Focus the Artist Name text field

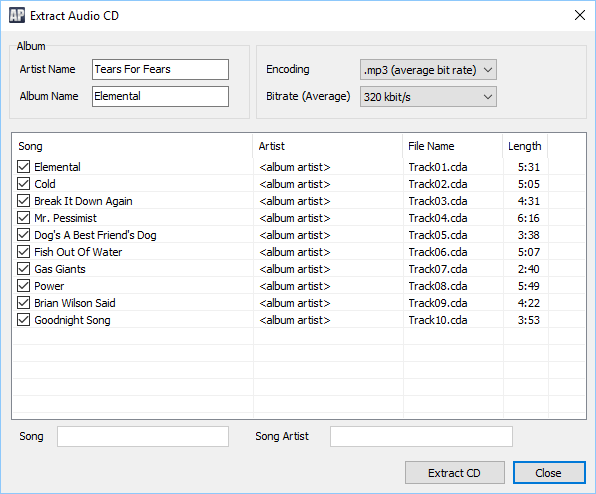(x=160, y=69)
